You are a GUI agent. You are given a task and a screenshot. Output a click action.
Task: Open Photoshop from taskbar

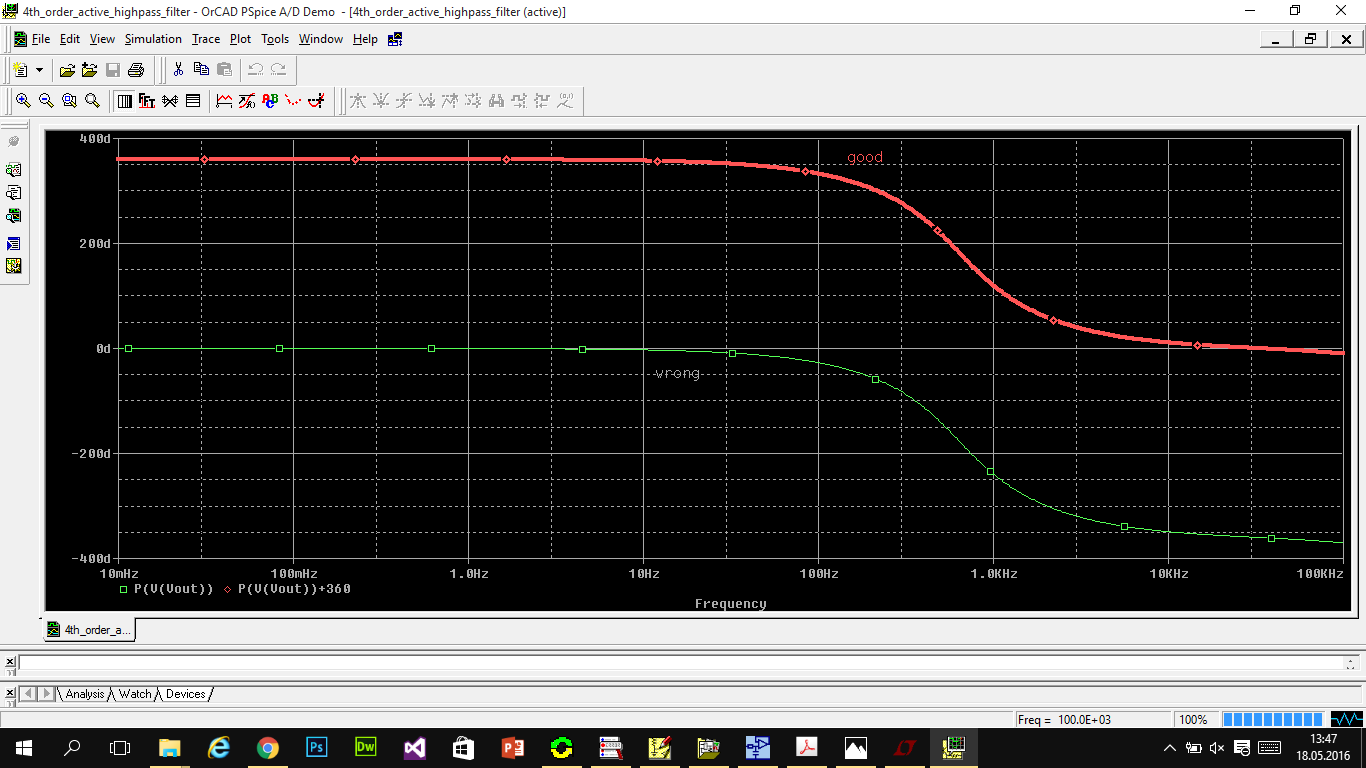pyautogui.click(x=316, y=747)
